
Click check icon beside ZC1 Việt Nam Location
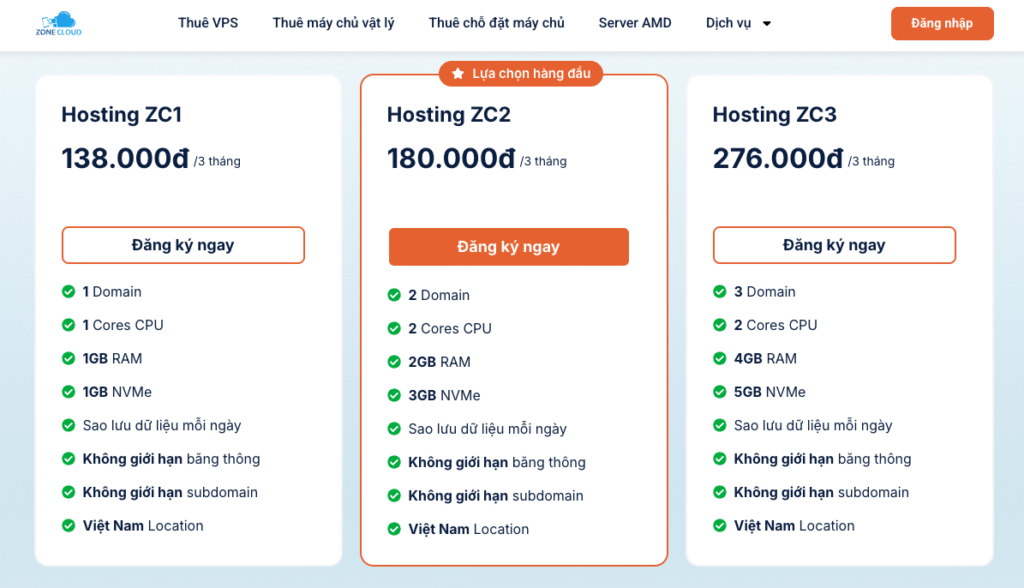coord(69,526)
